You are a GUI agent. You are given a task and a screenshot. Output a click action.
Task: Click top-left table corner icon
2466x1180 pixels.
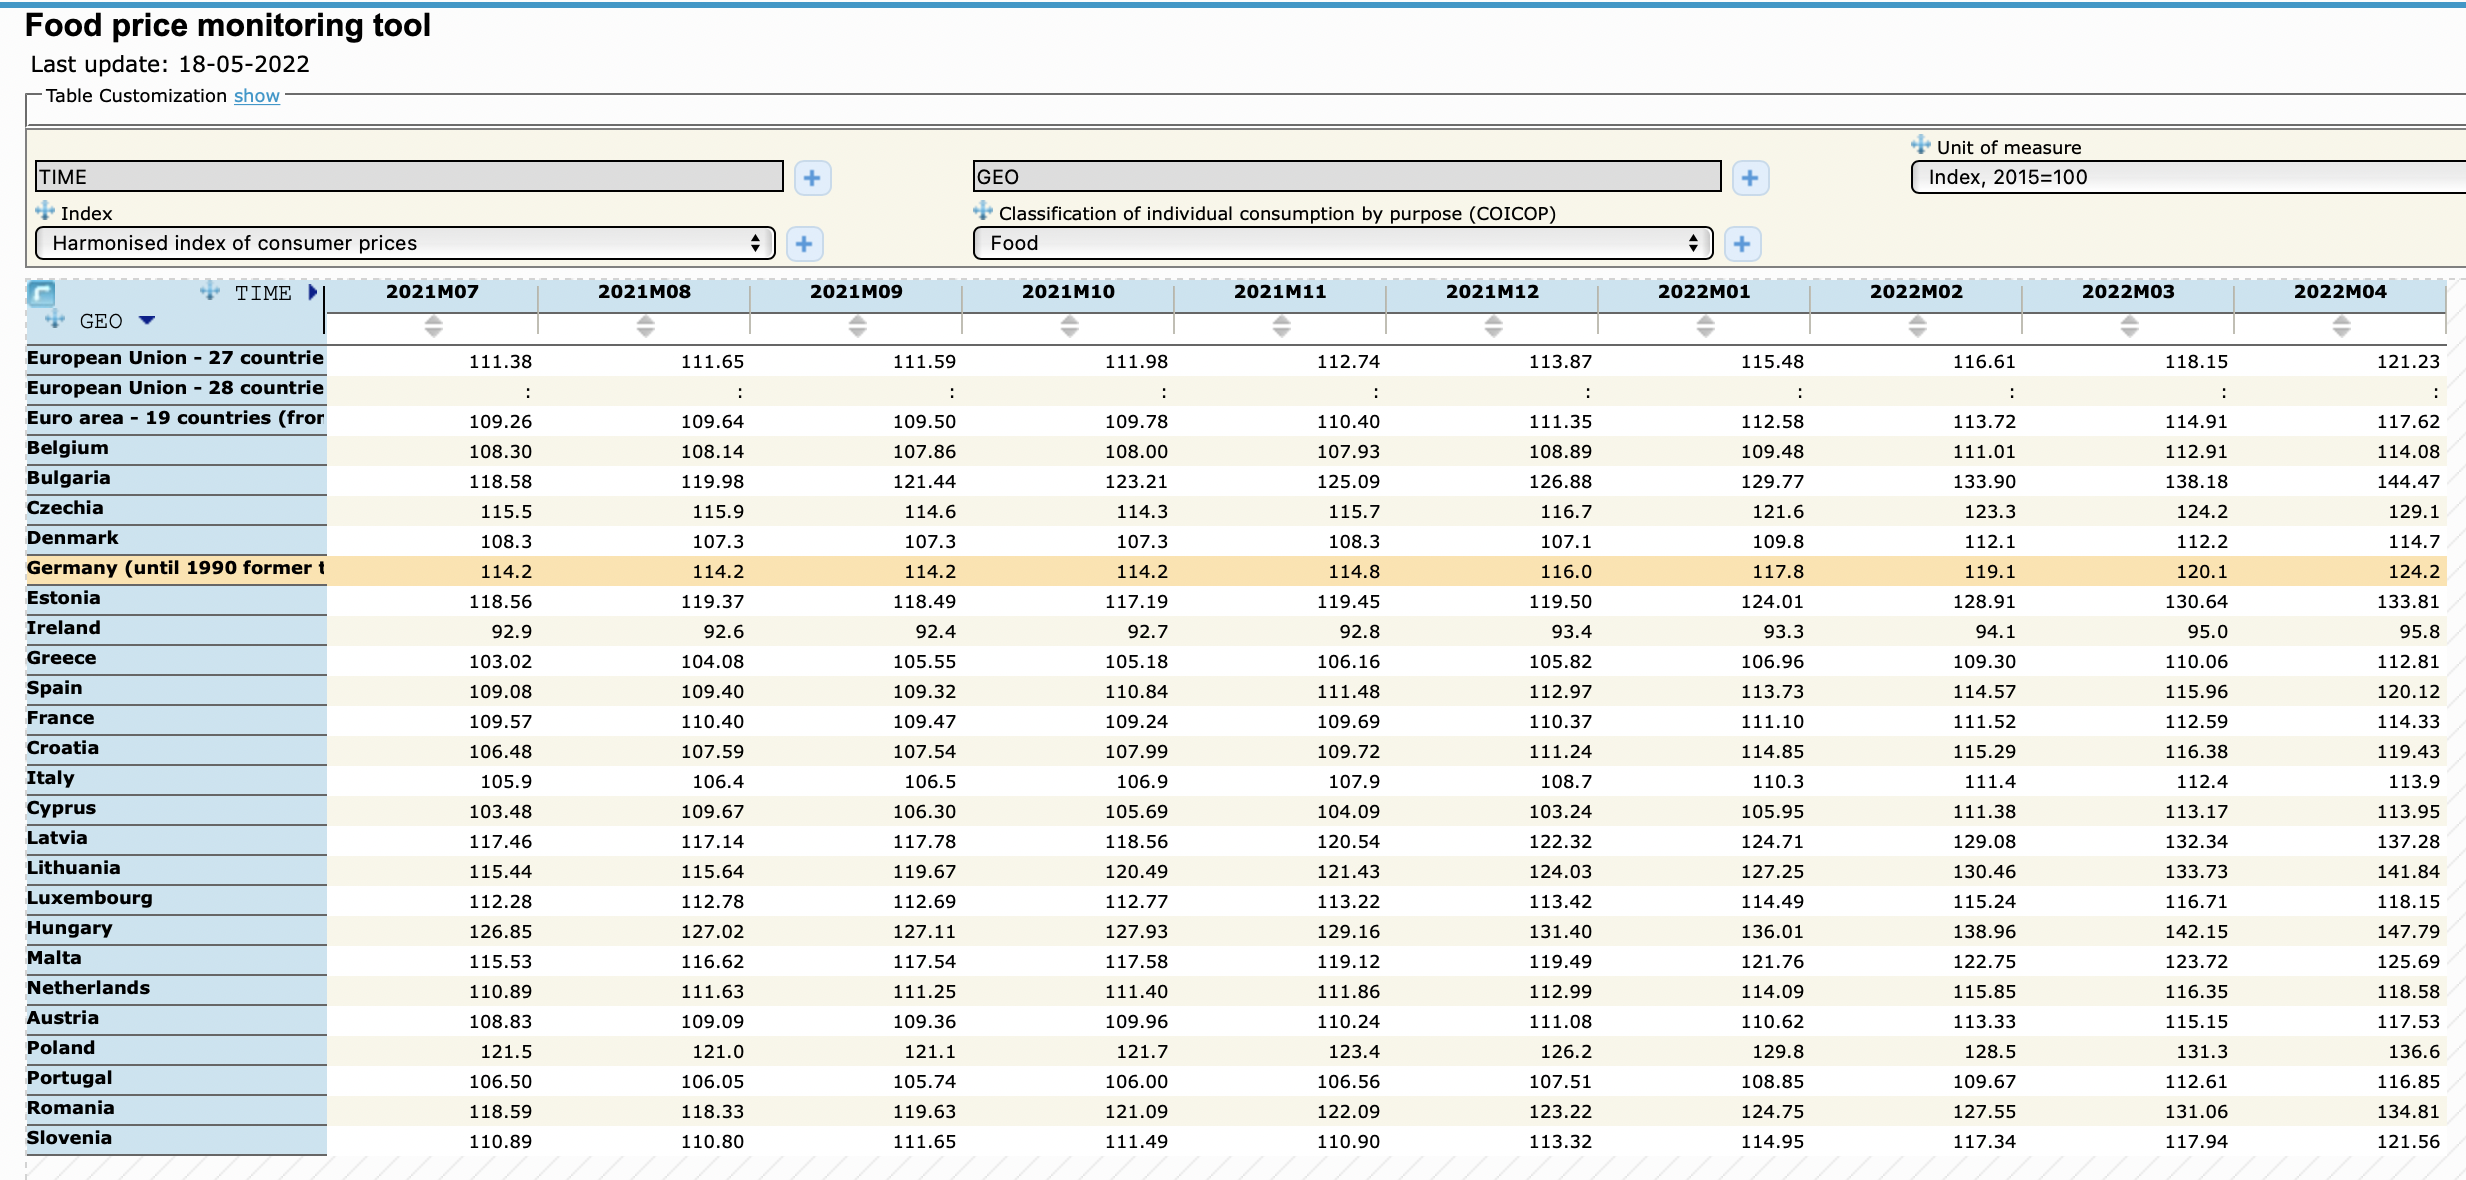point(41,293)
